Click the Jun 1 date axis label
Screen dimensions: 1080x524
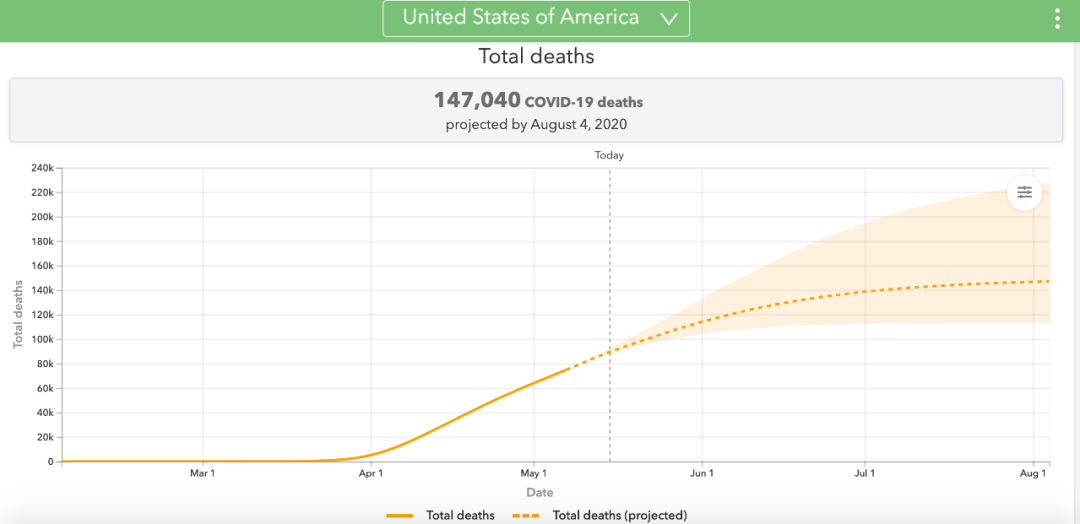(702, 473)
